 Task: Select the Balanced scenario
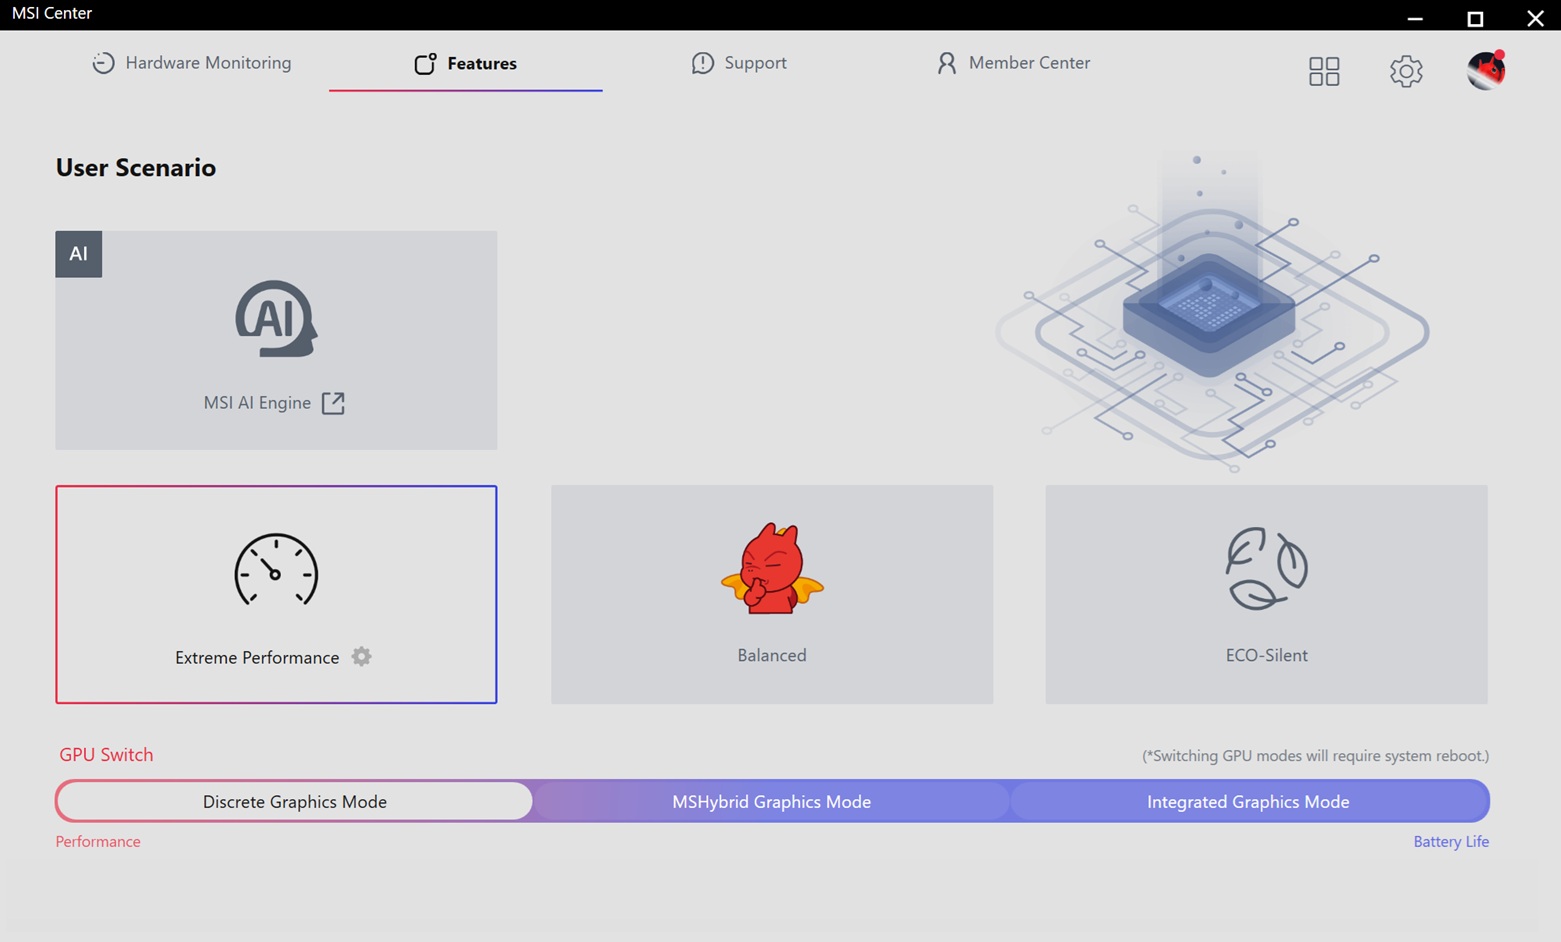(x=772, y=594)
